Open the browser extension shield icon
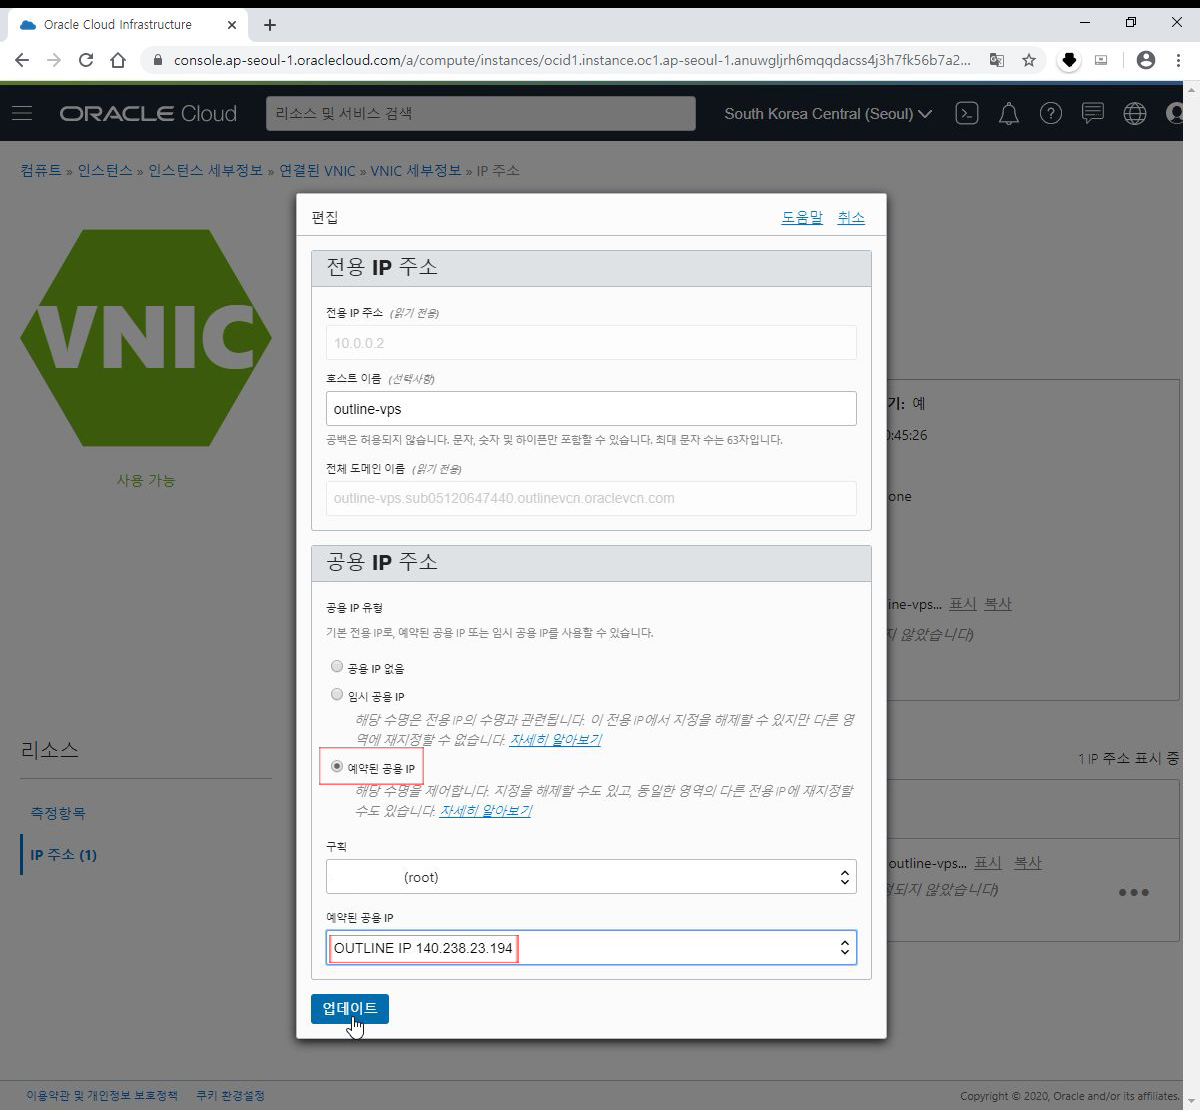Viewport: 1200px width, 1110px height. coord(1069,60)
